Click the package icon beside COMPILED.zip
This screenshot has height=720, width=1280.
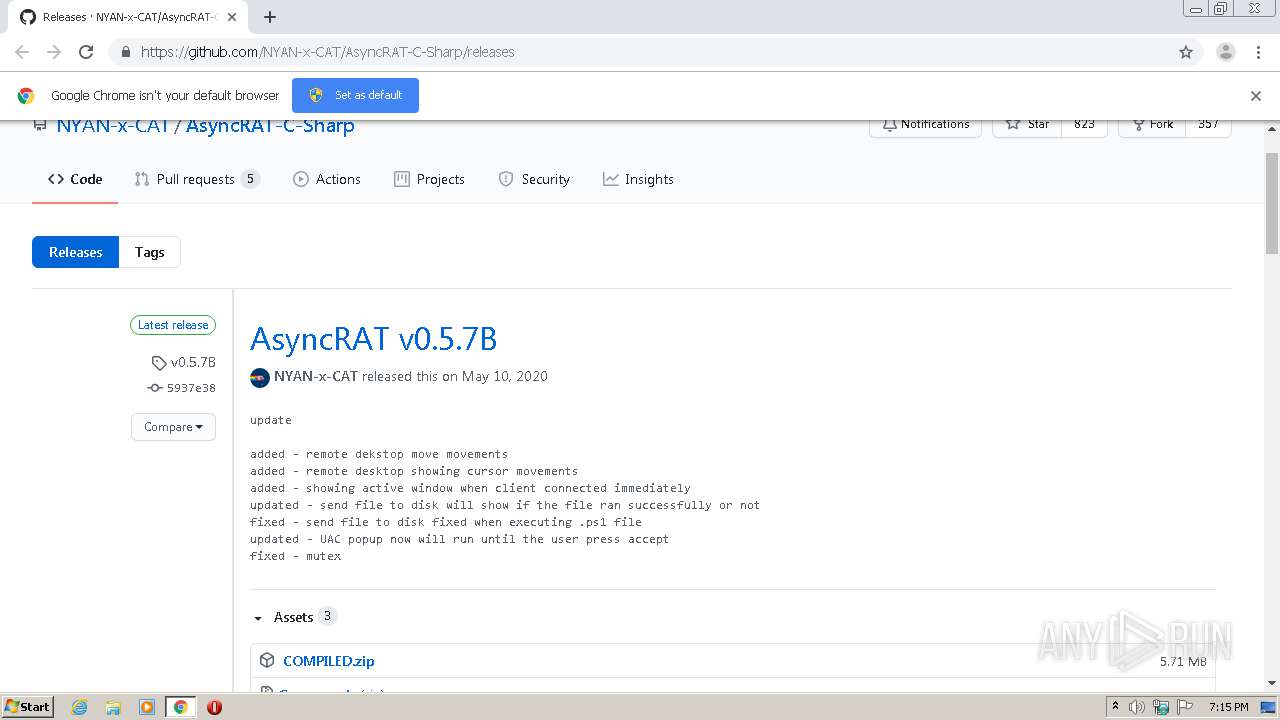[x=267, y=660]
